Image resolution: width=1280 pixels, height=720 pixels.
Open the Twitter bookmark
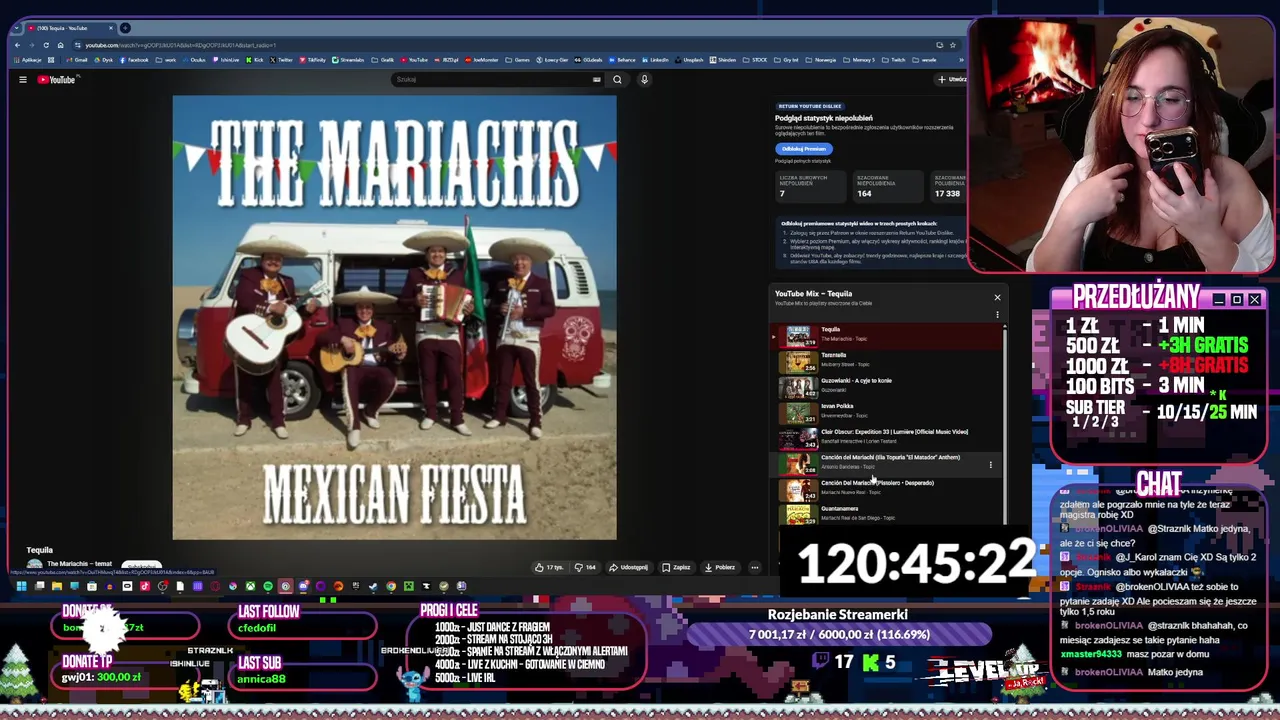click(281, 60)
